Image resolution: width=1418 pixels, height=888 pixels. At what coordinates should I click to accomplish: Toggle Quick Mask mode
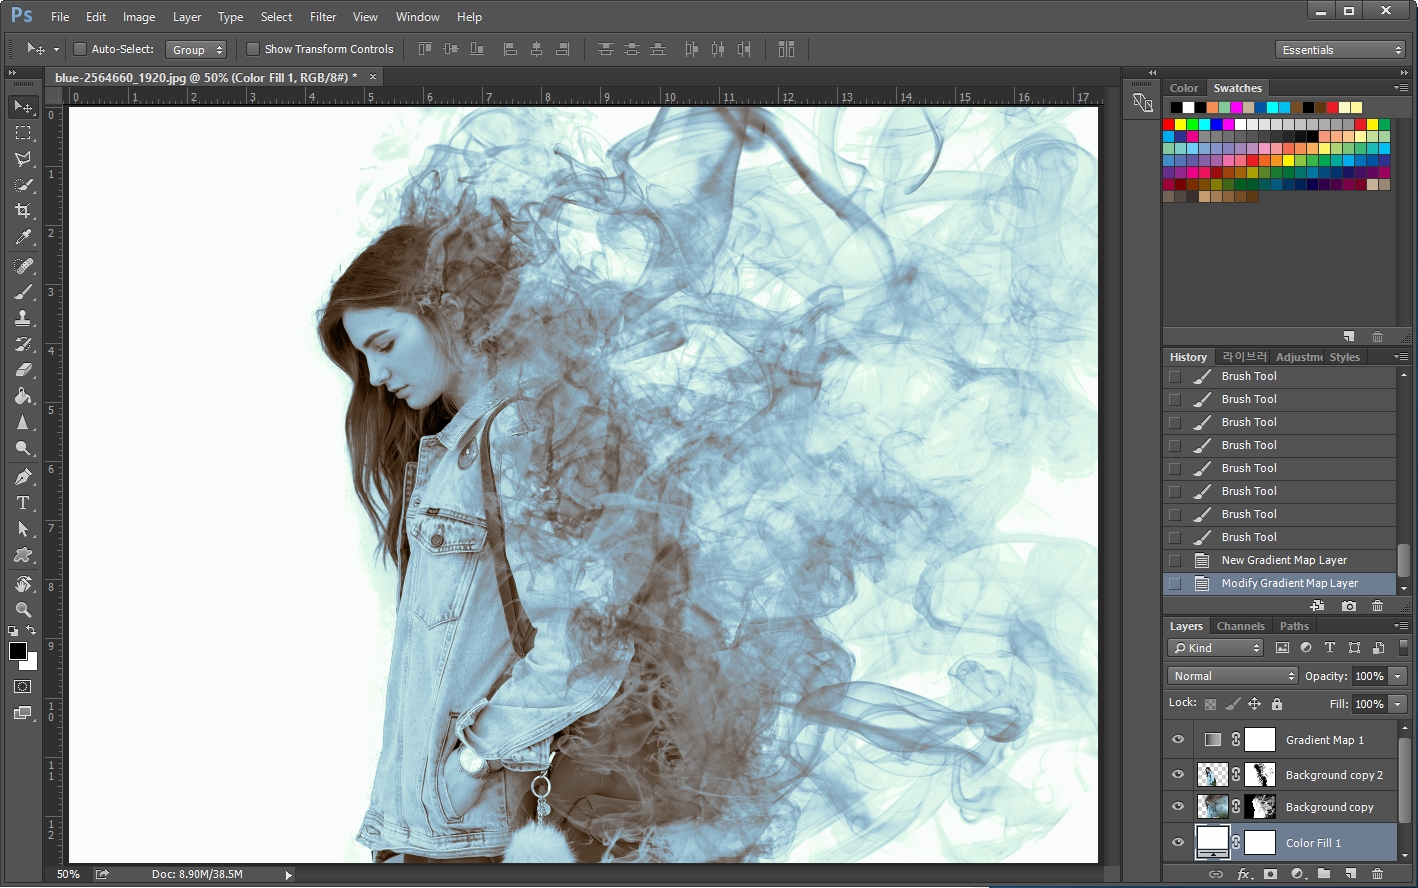coord(23,687)
